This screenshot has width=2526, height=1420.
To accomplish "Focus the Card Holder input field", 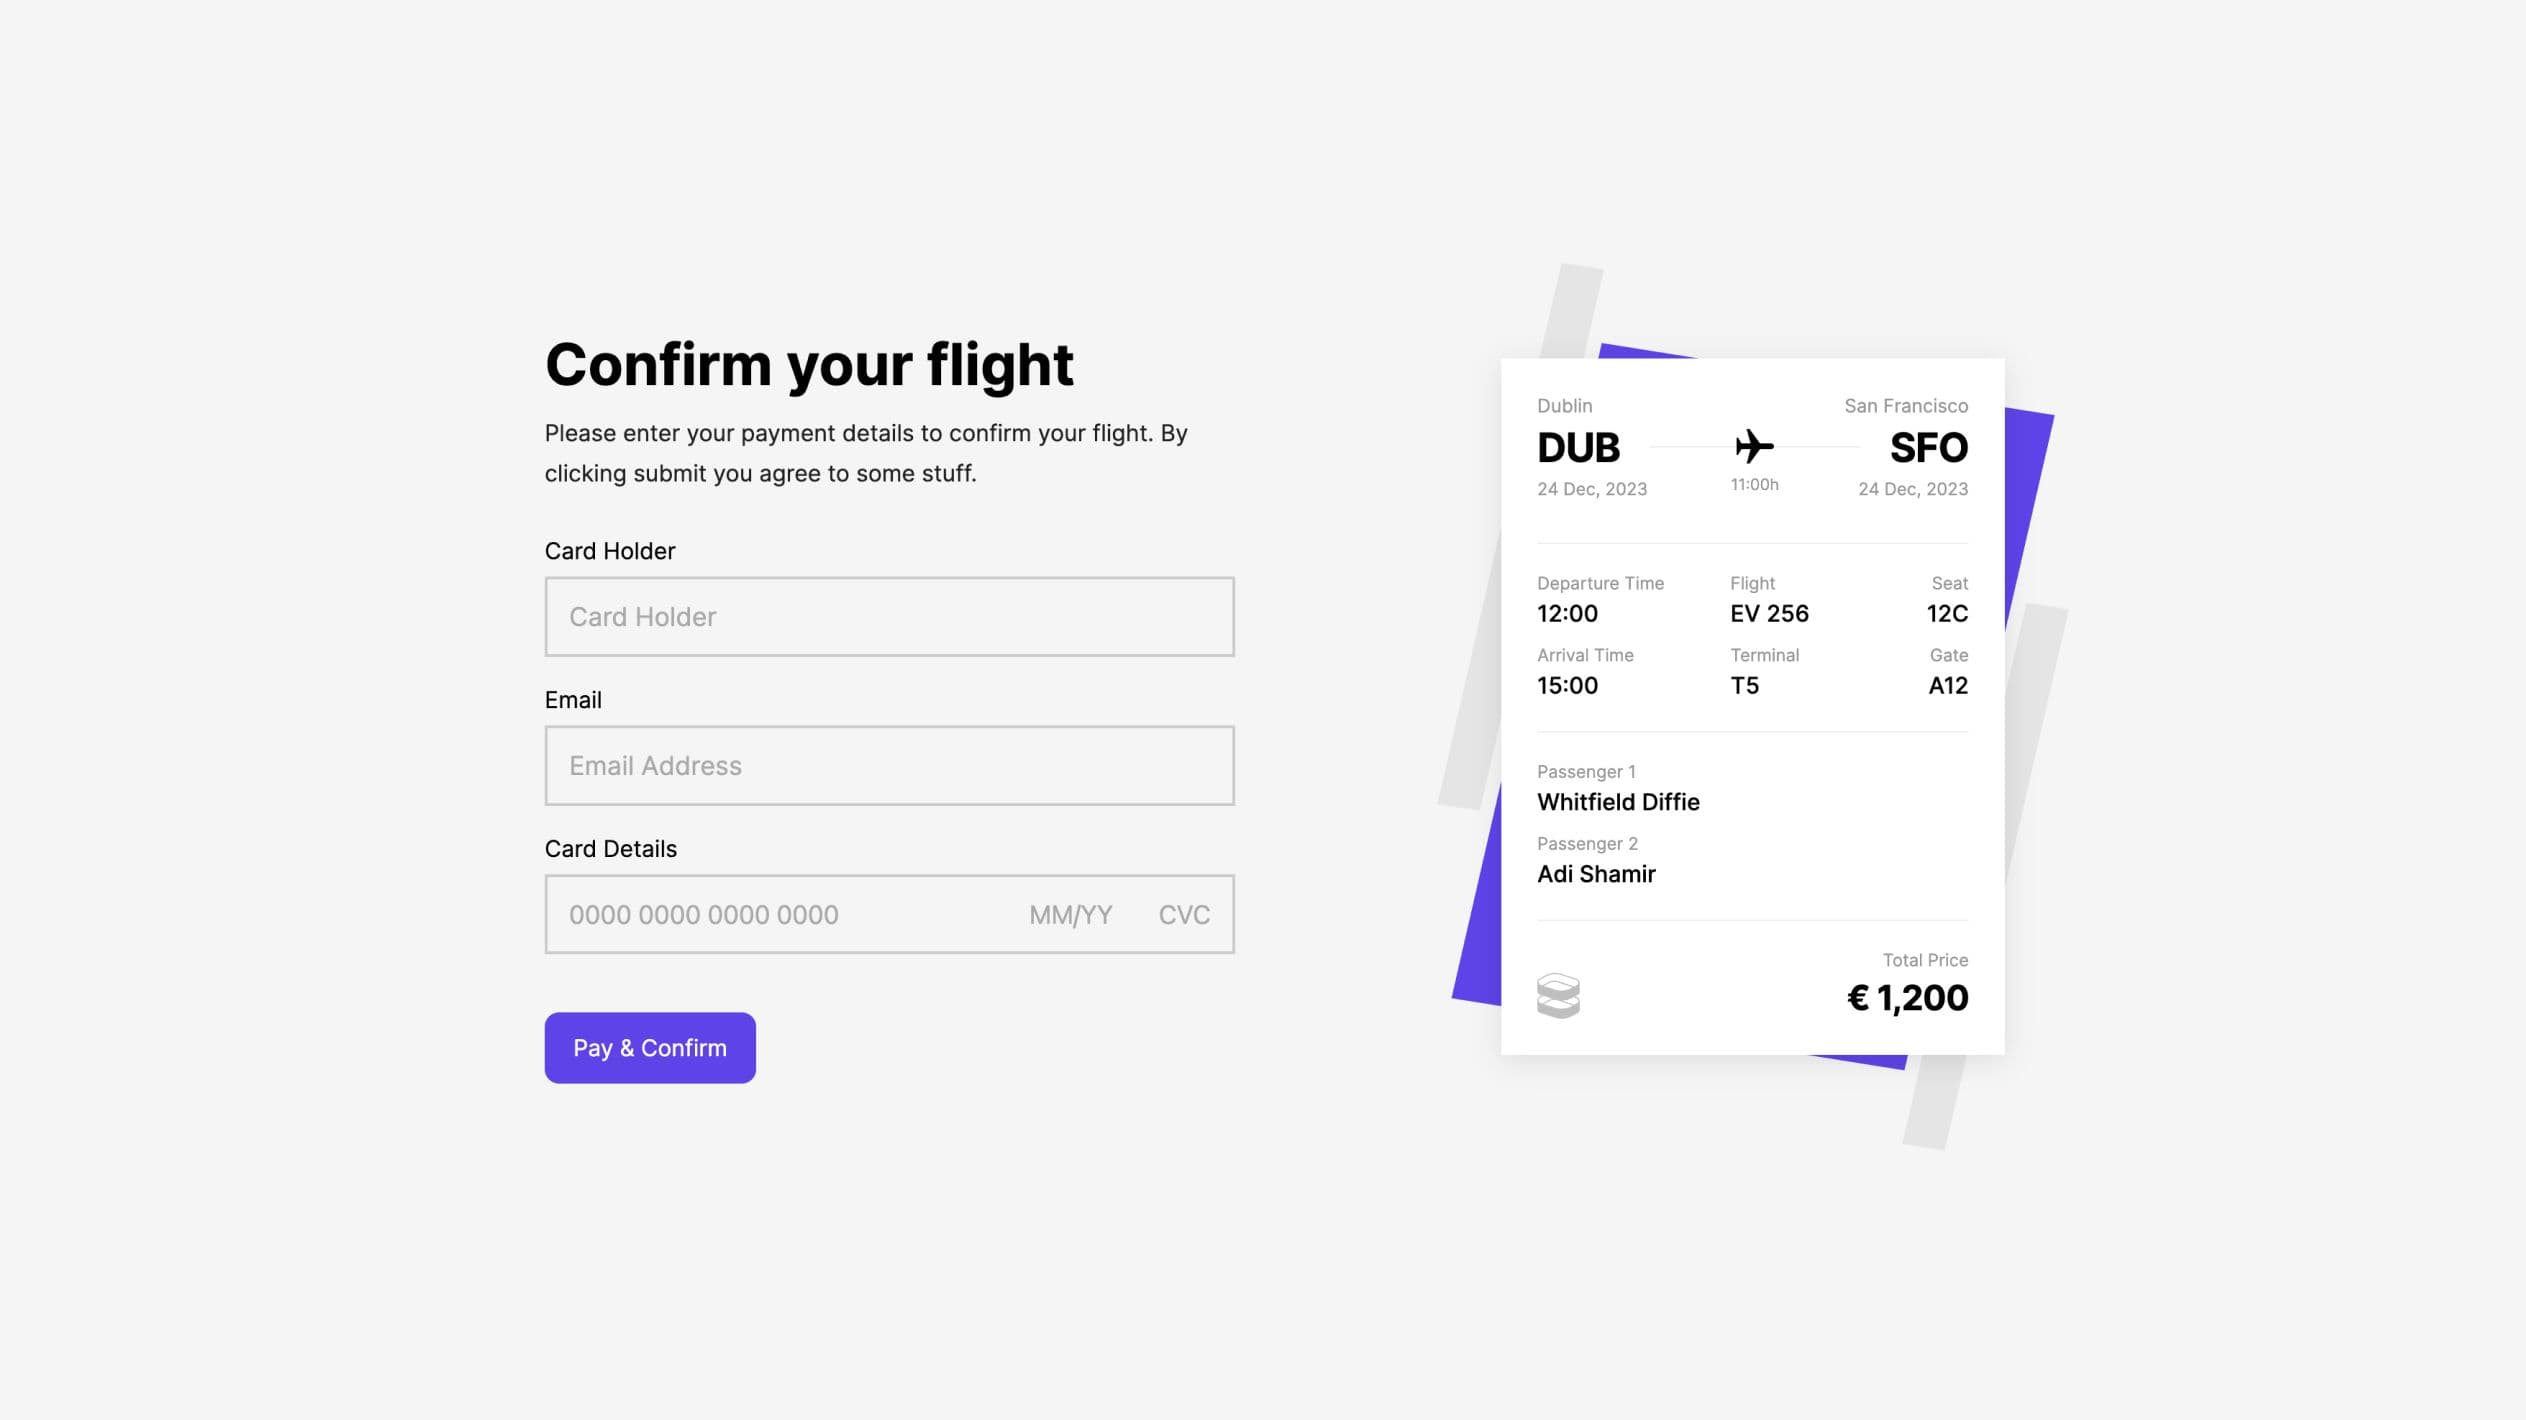I will [x=889, y=616].
